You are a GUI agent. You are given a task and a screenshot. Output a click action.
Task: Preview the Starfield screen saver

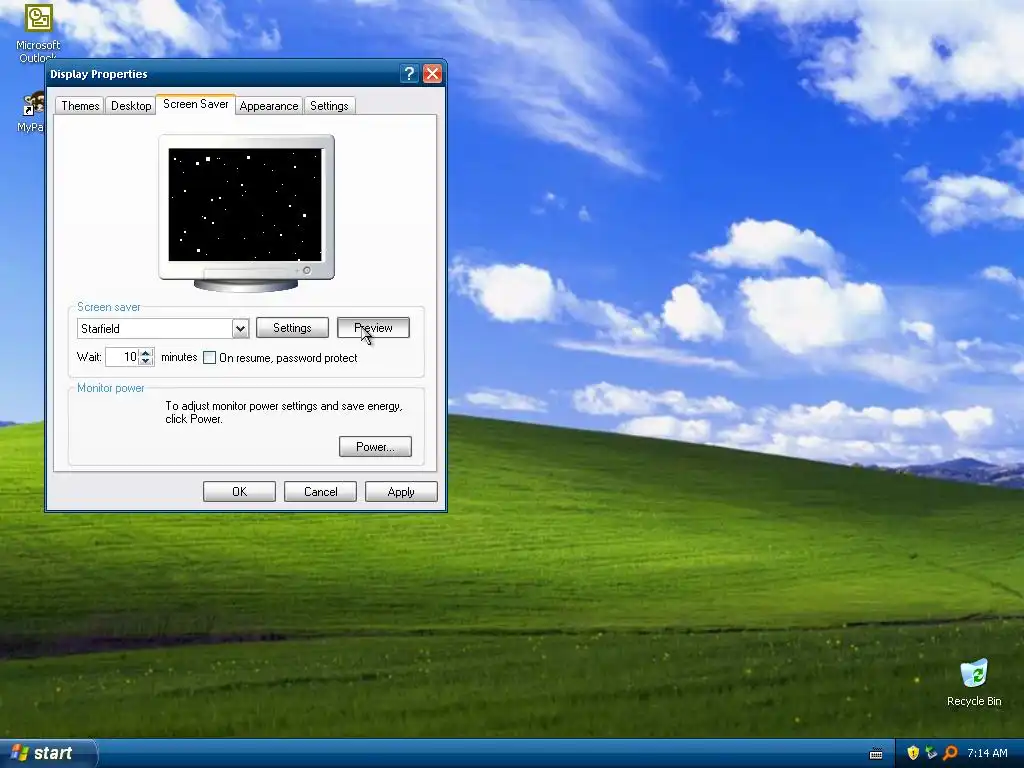click(x=373, y=328)
